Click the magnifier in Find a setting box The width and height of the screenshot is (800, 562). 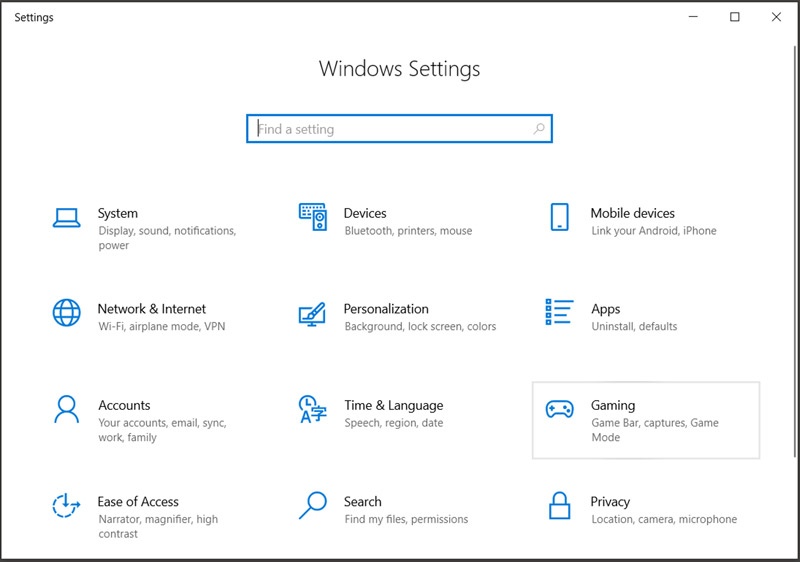[x=539, y=129]
